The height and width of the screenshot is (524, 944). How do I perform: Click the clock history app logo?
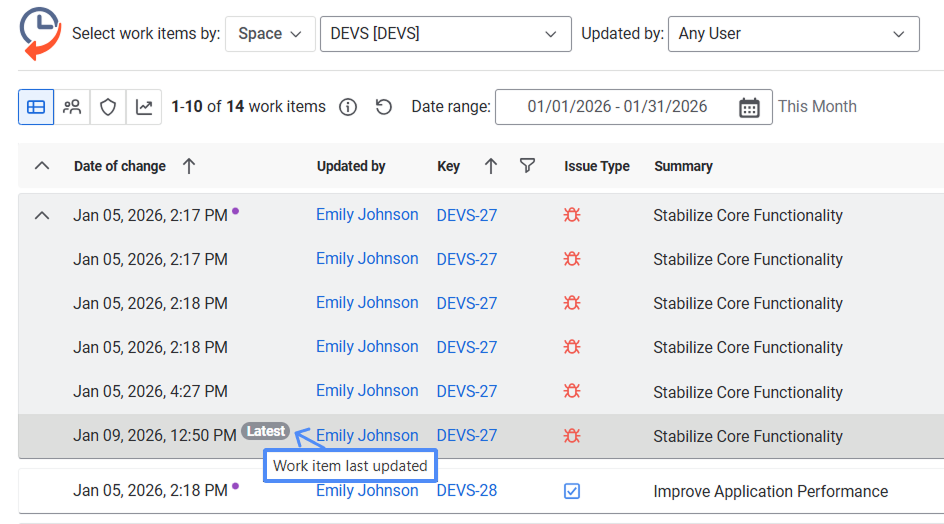39,32
